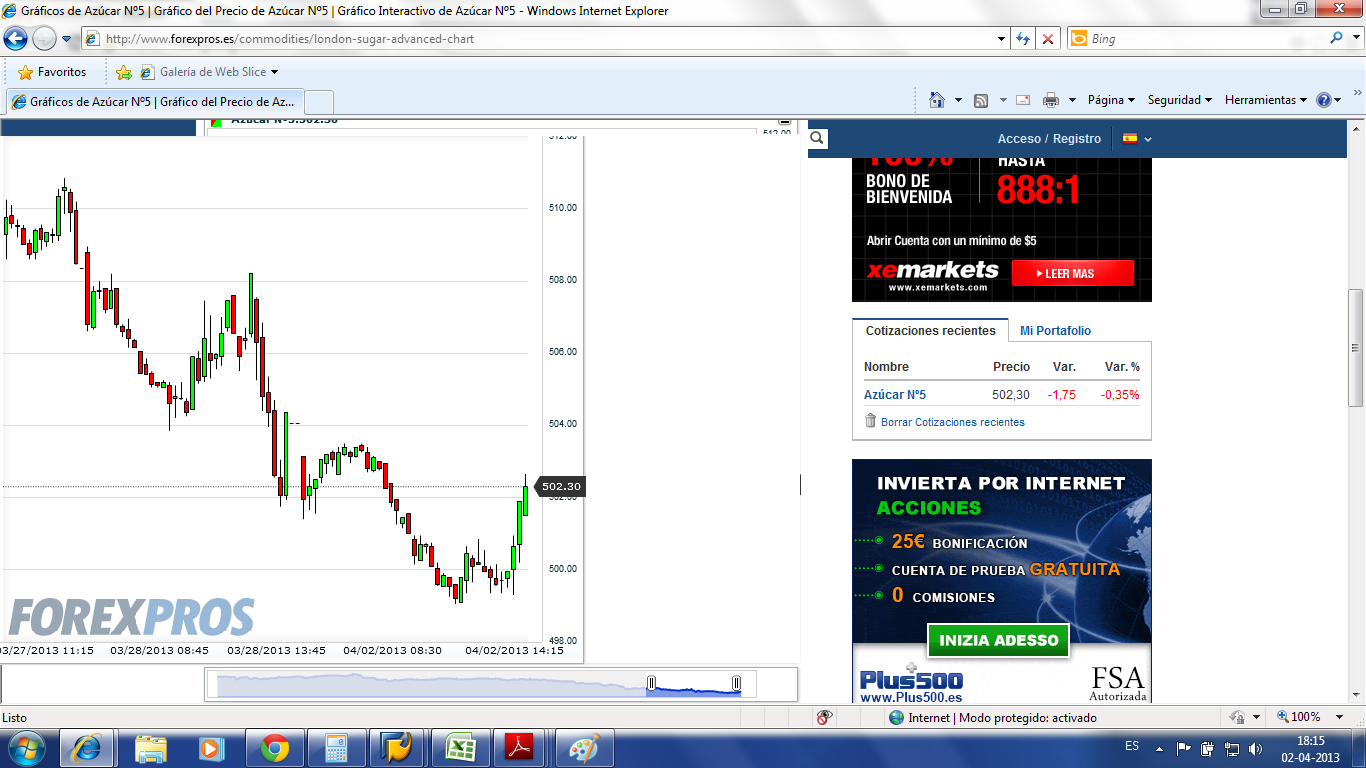Click the volume speaker tray icon
Viewport: 1366px width, 768px height.
(1255, 747)
